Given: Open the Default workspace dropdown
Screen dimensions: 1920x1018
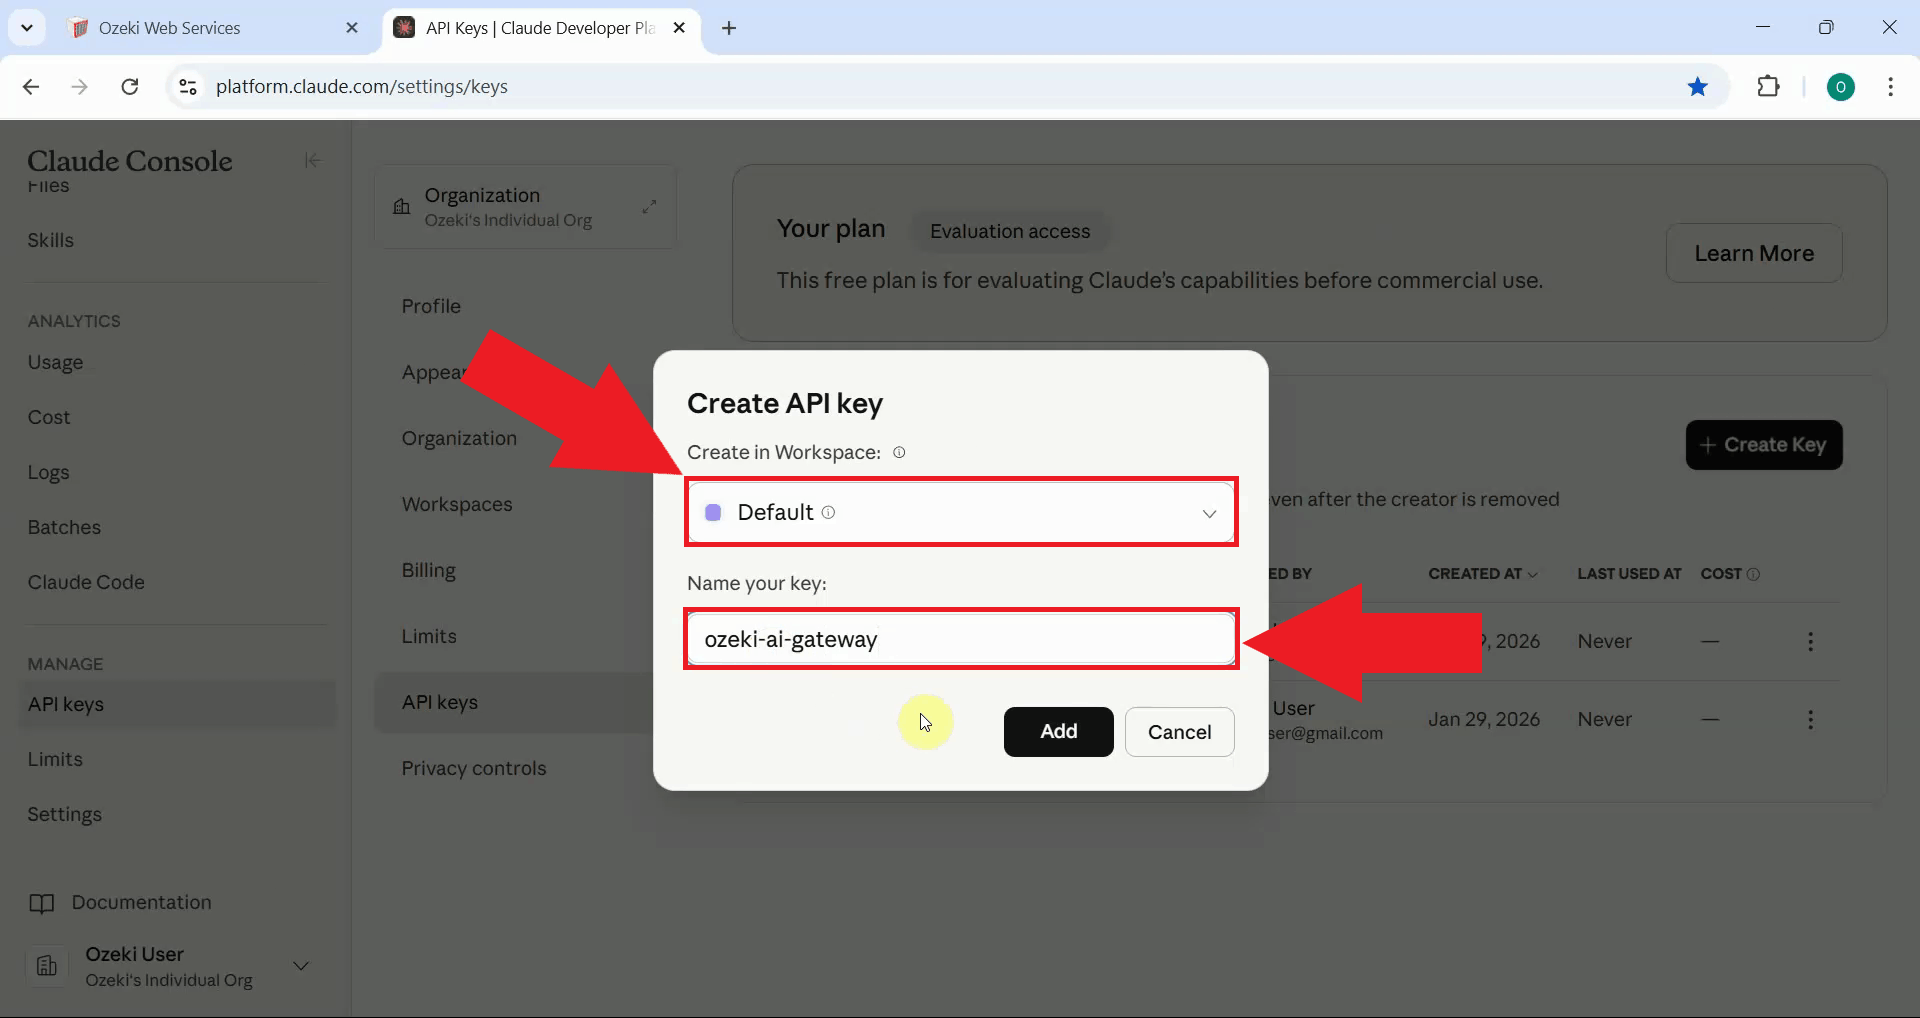Looking at the screenshot, I should [1209, 513].
